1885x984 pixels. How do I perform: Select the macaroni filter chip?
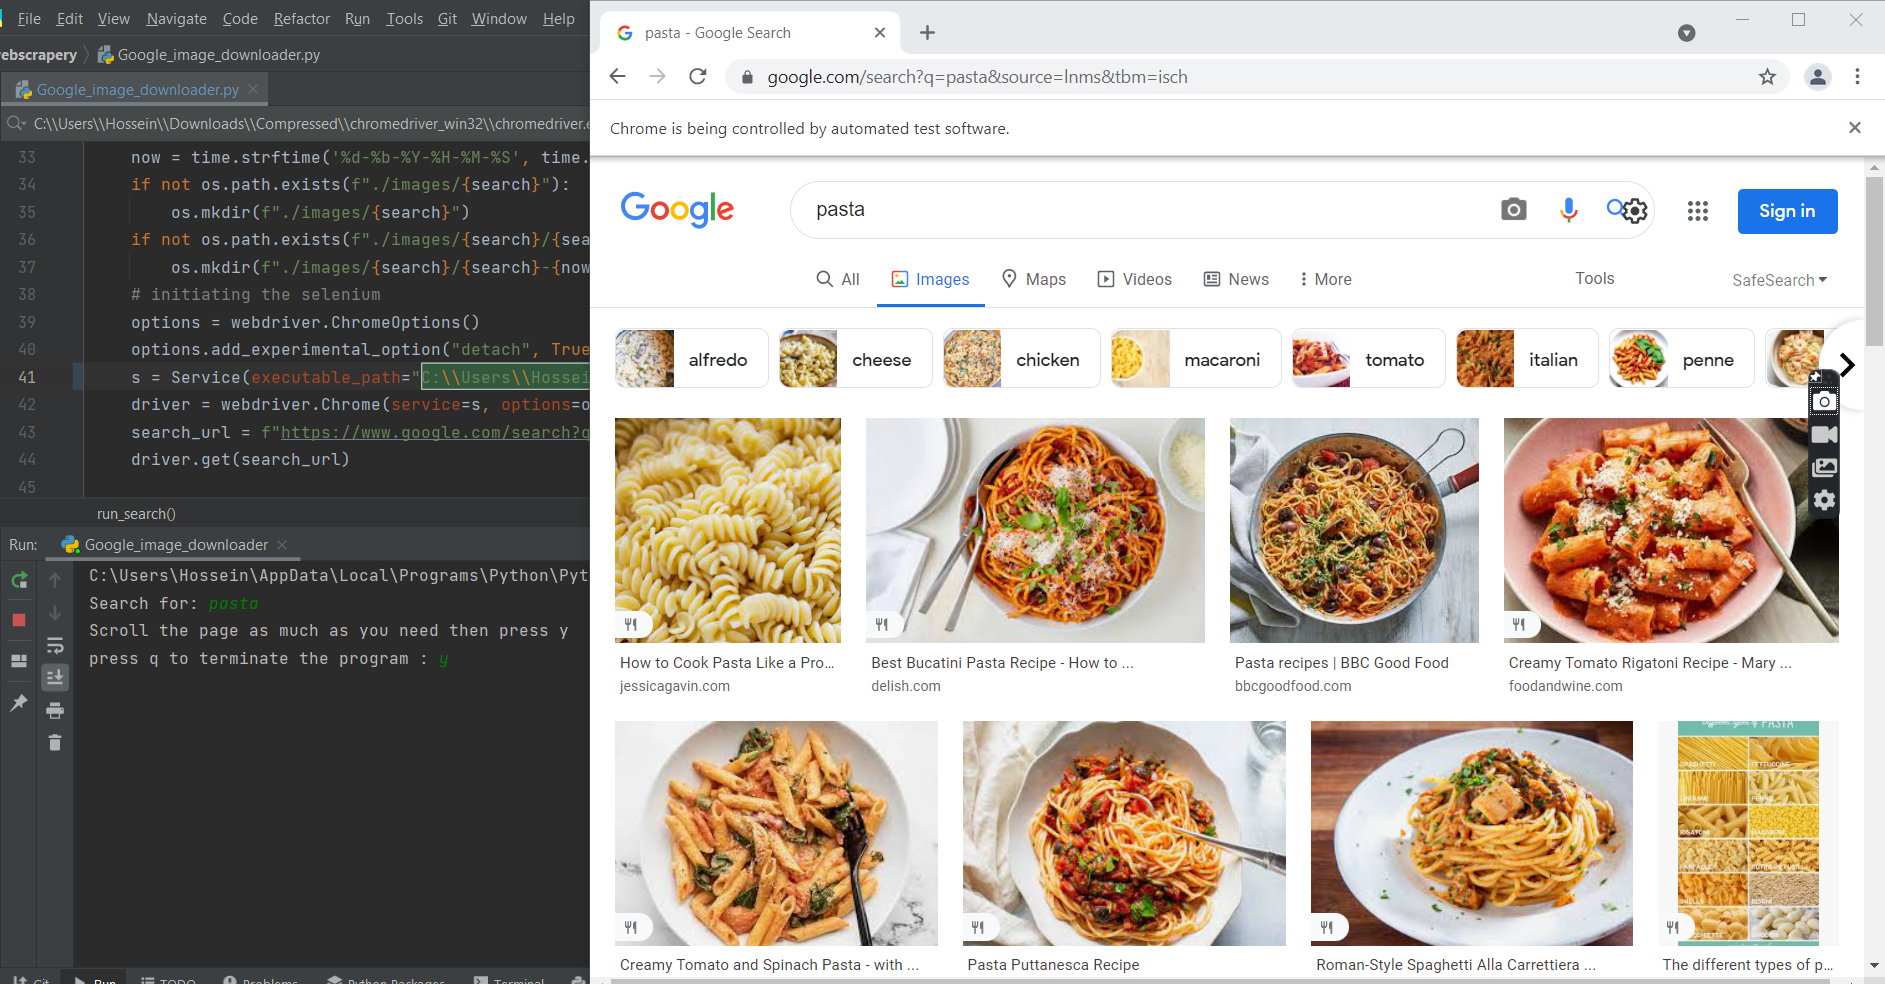tap(1195, 358)
